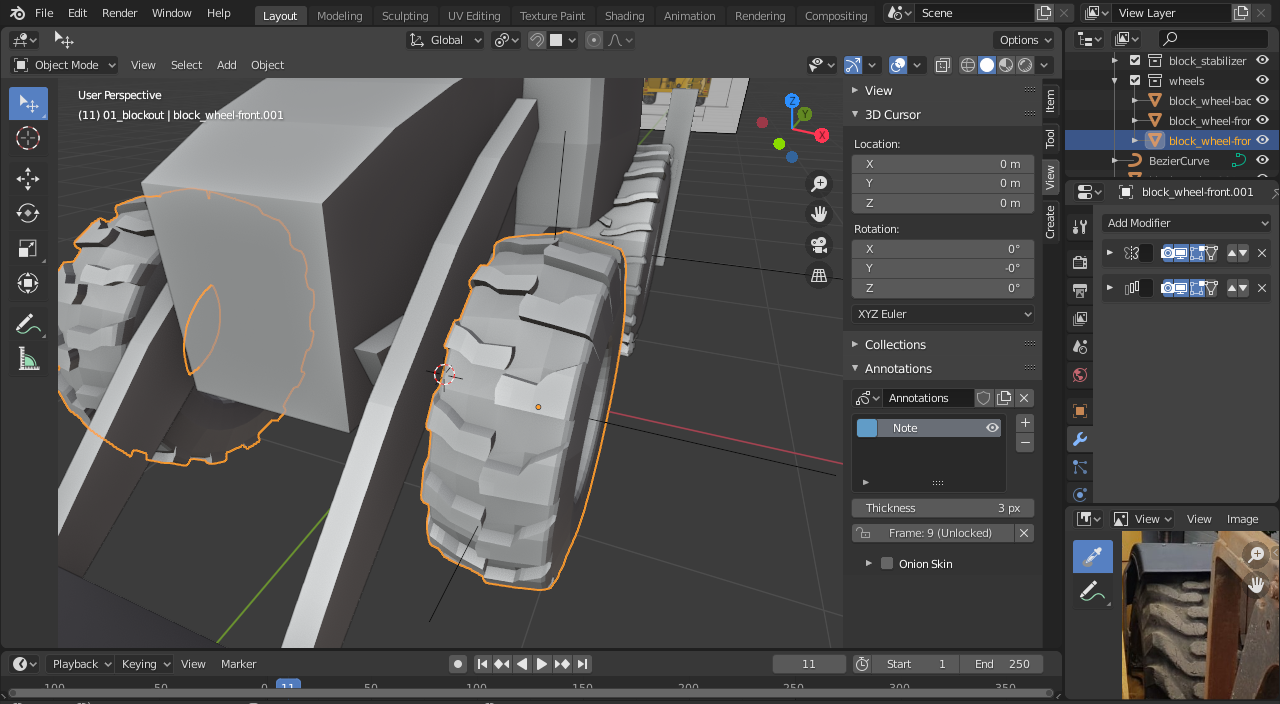Expand the Collections panel
The height and width of the screenshot is (704, 1280).
[895, 344]
